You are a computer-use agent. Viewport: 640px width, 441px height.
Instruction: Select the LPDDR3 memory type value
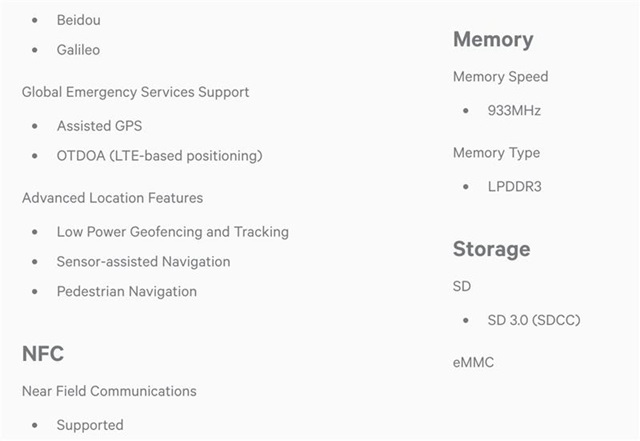point(514,187)
